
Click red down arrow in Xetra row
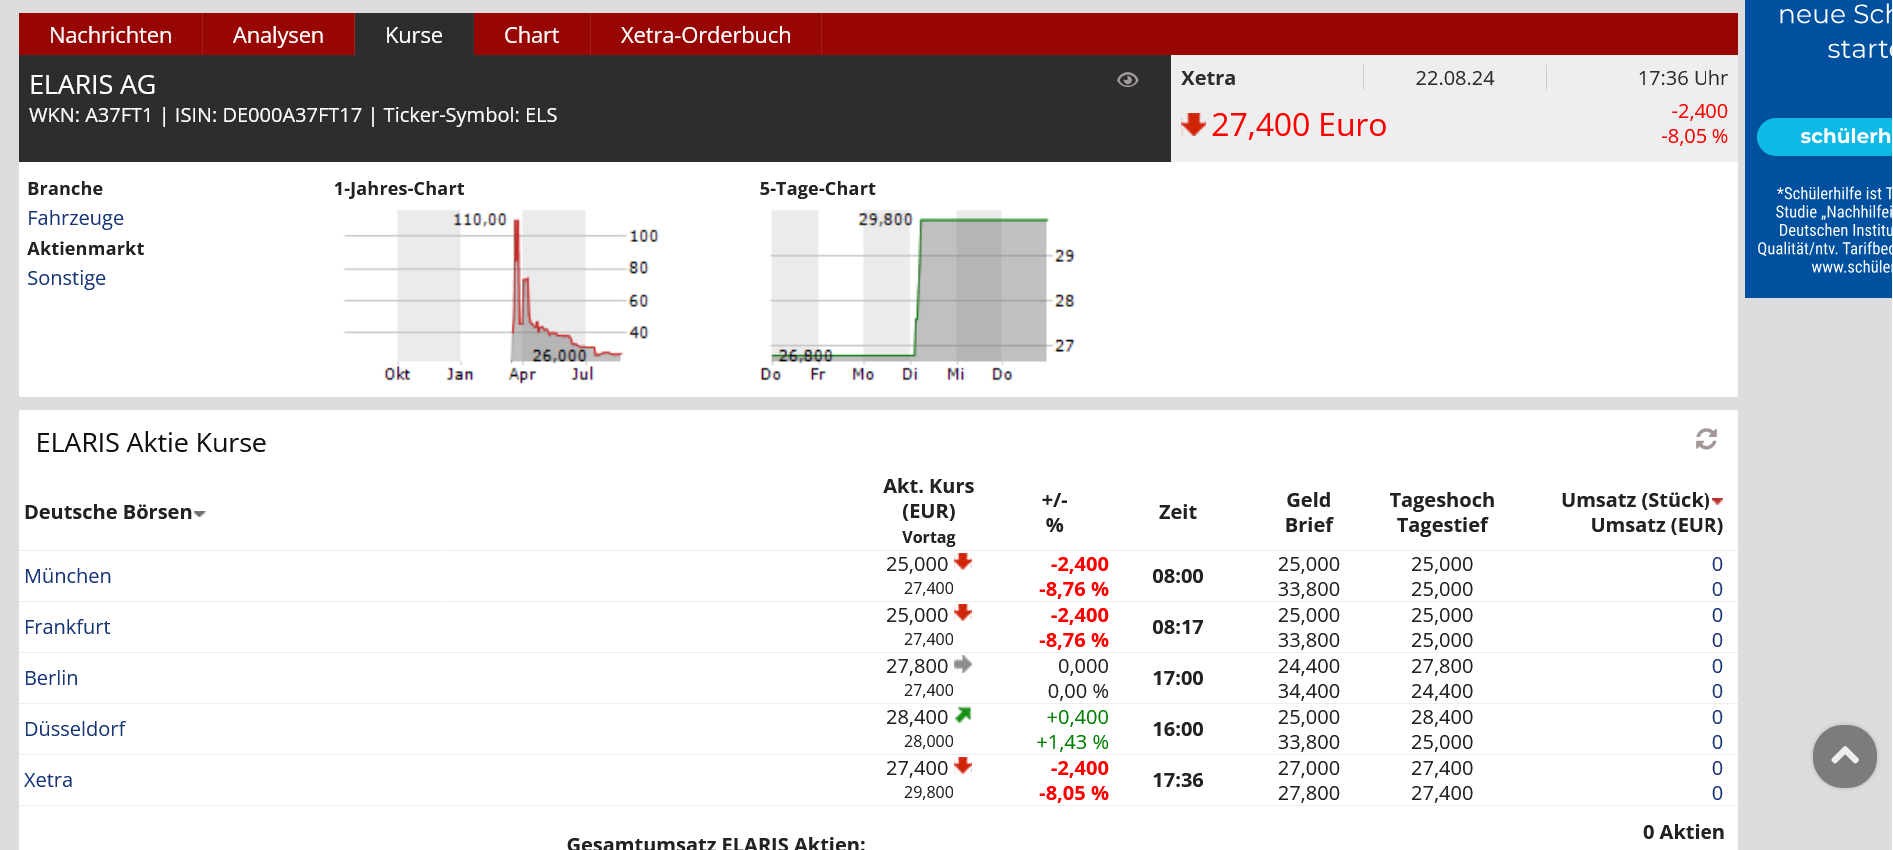(963, 766)
